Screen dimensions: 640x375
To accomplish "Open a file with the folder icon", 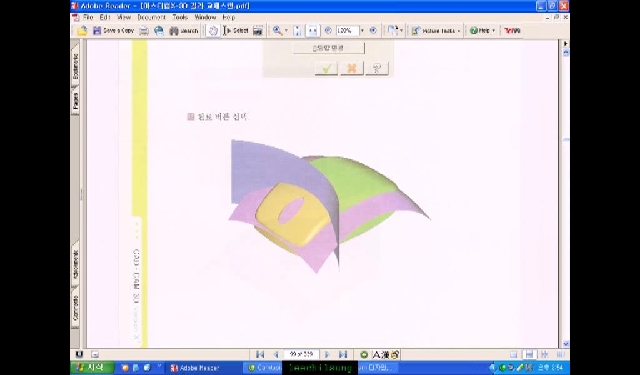I will [x=82, y=31].
